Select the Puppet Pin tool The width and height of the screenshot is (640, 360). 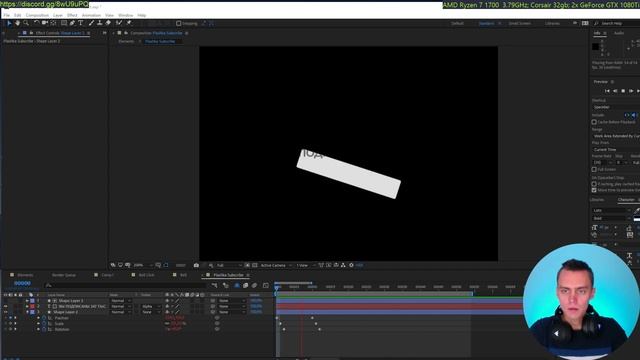[129, 23]
